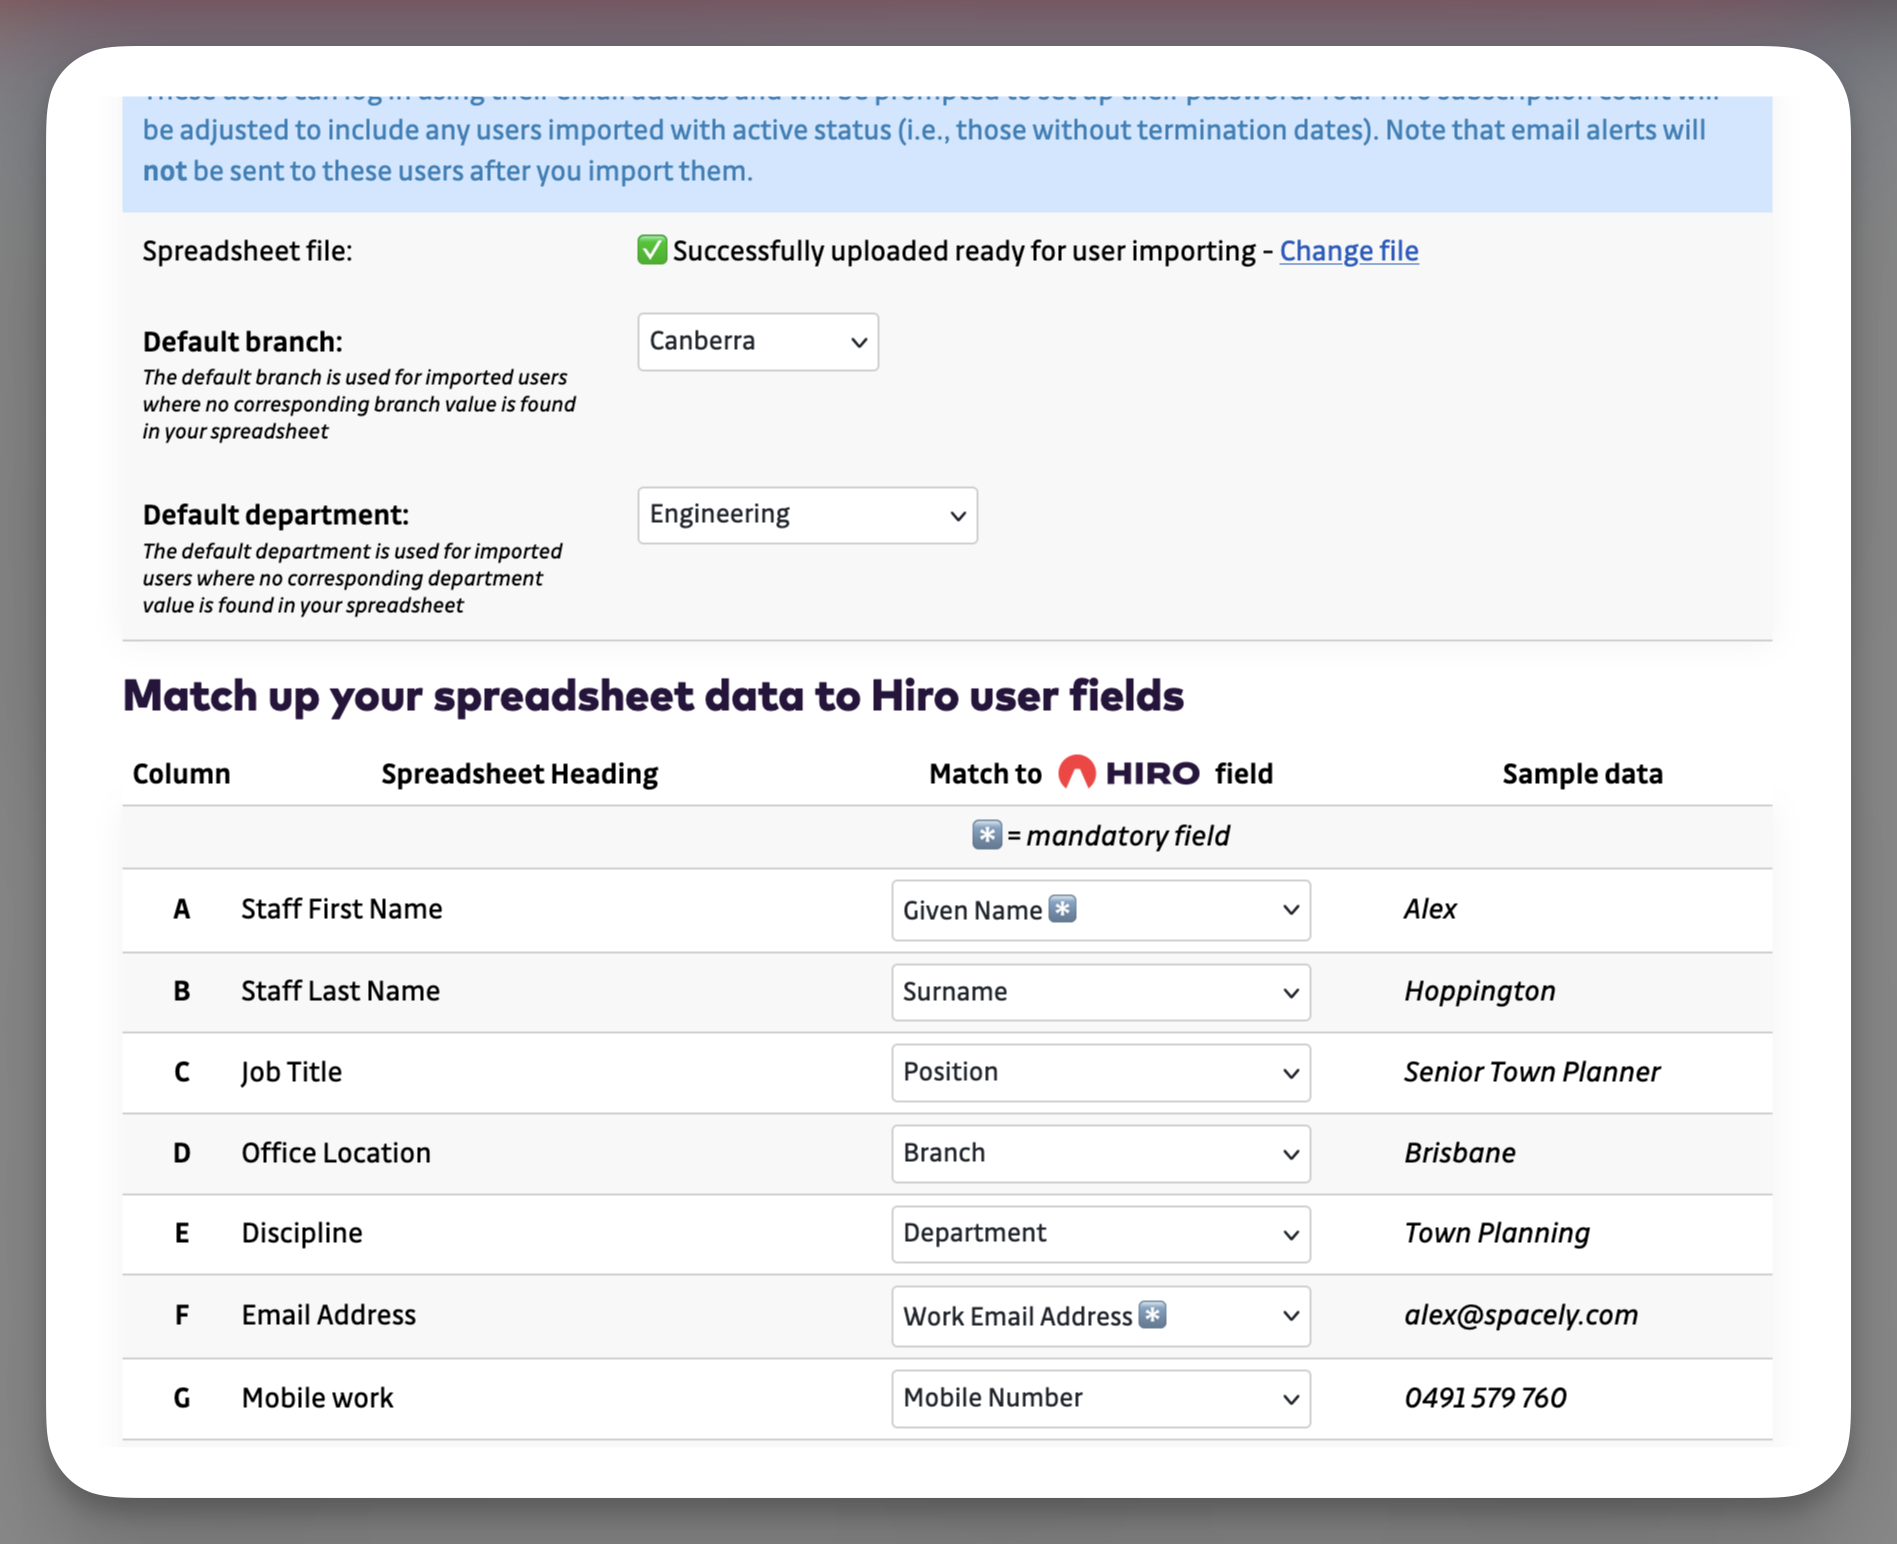This screenshot has width=1897, height=1544.
Task: Open the Default branch dropdown showing Canberra
Action: [757, 341]
